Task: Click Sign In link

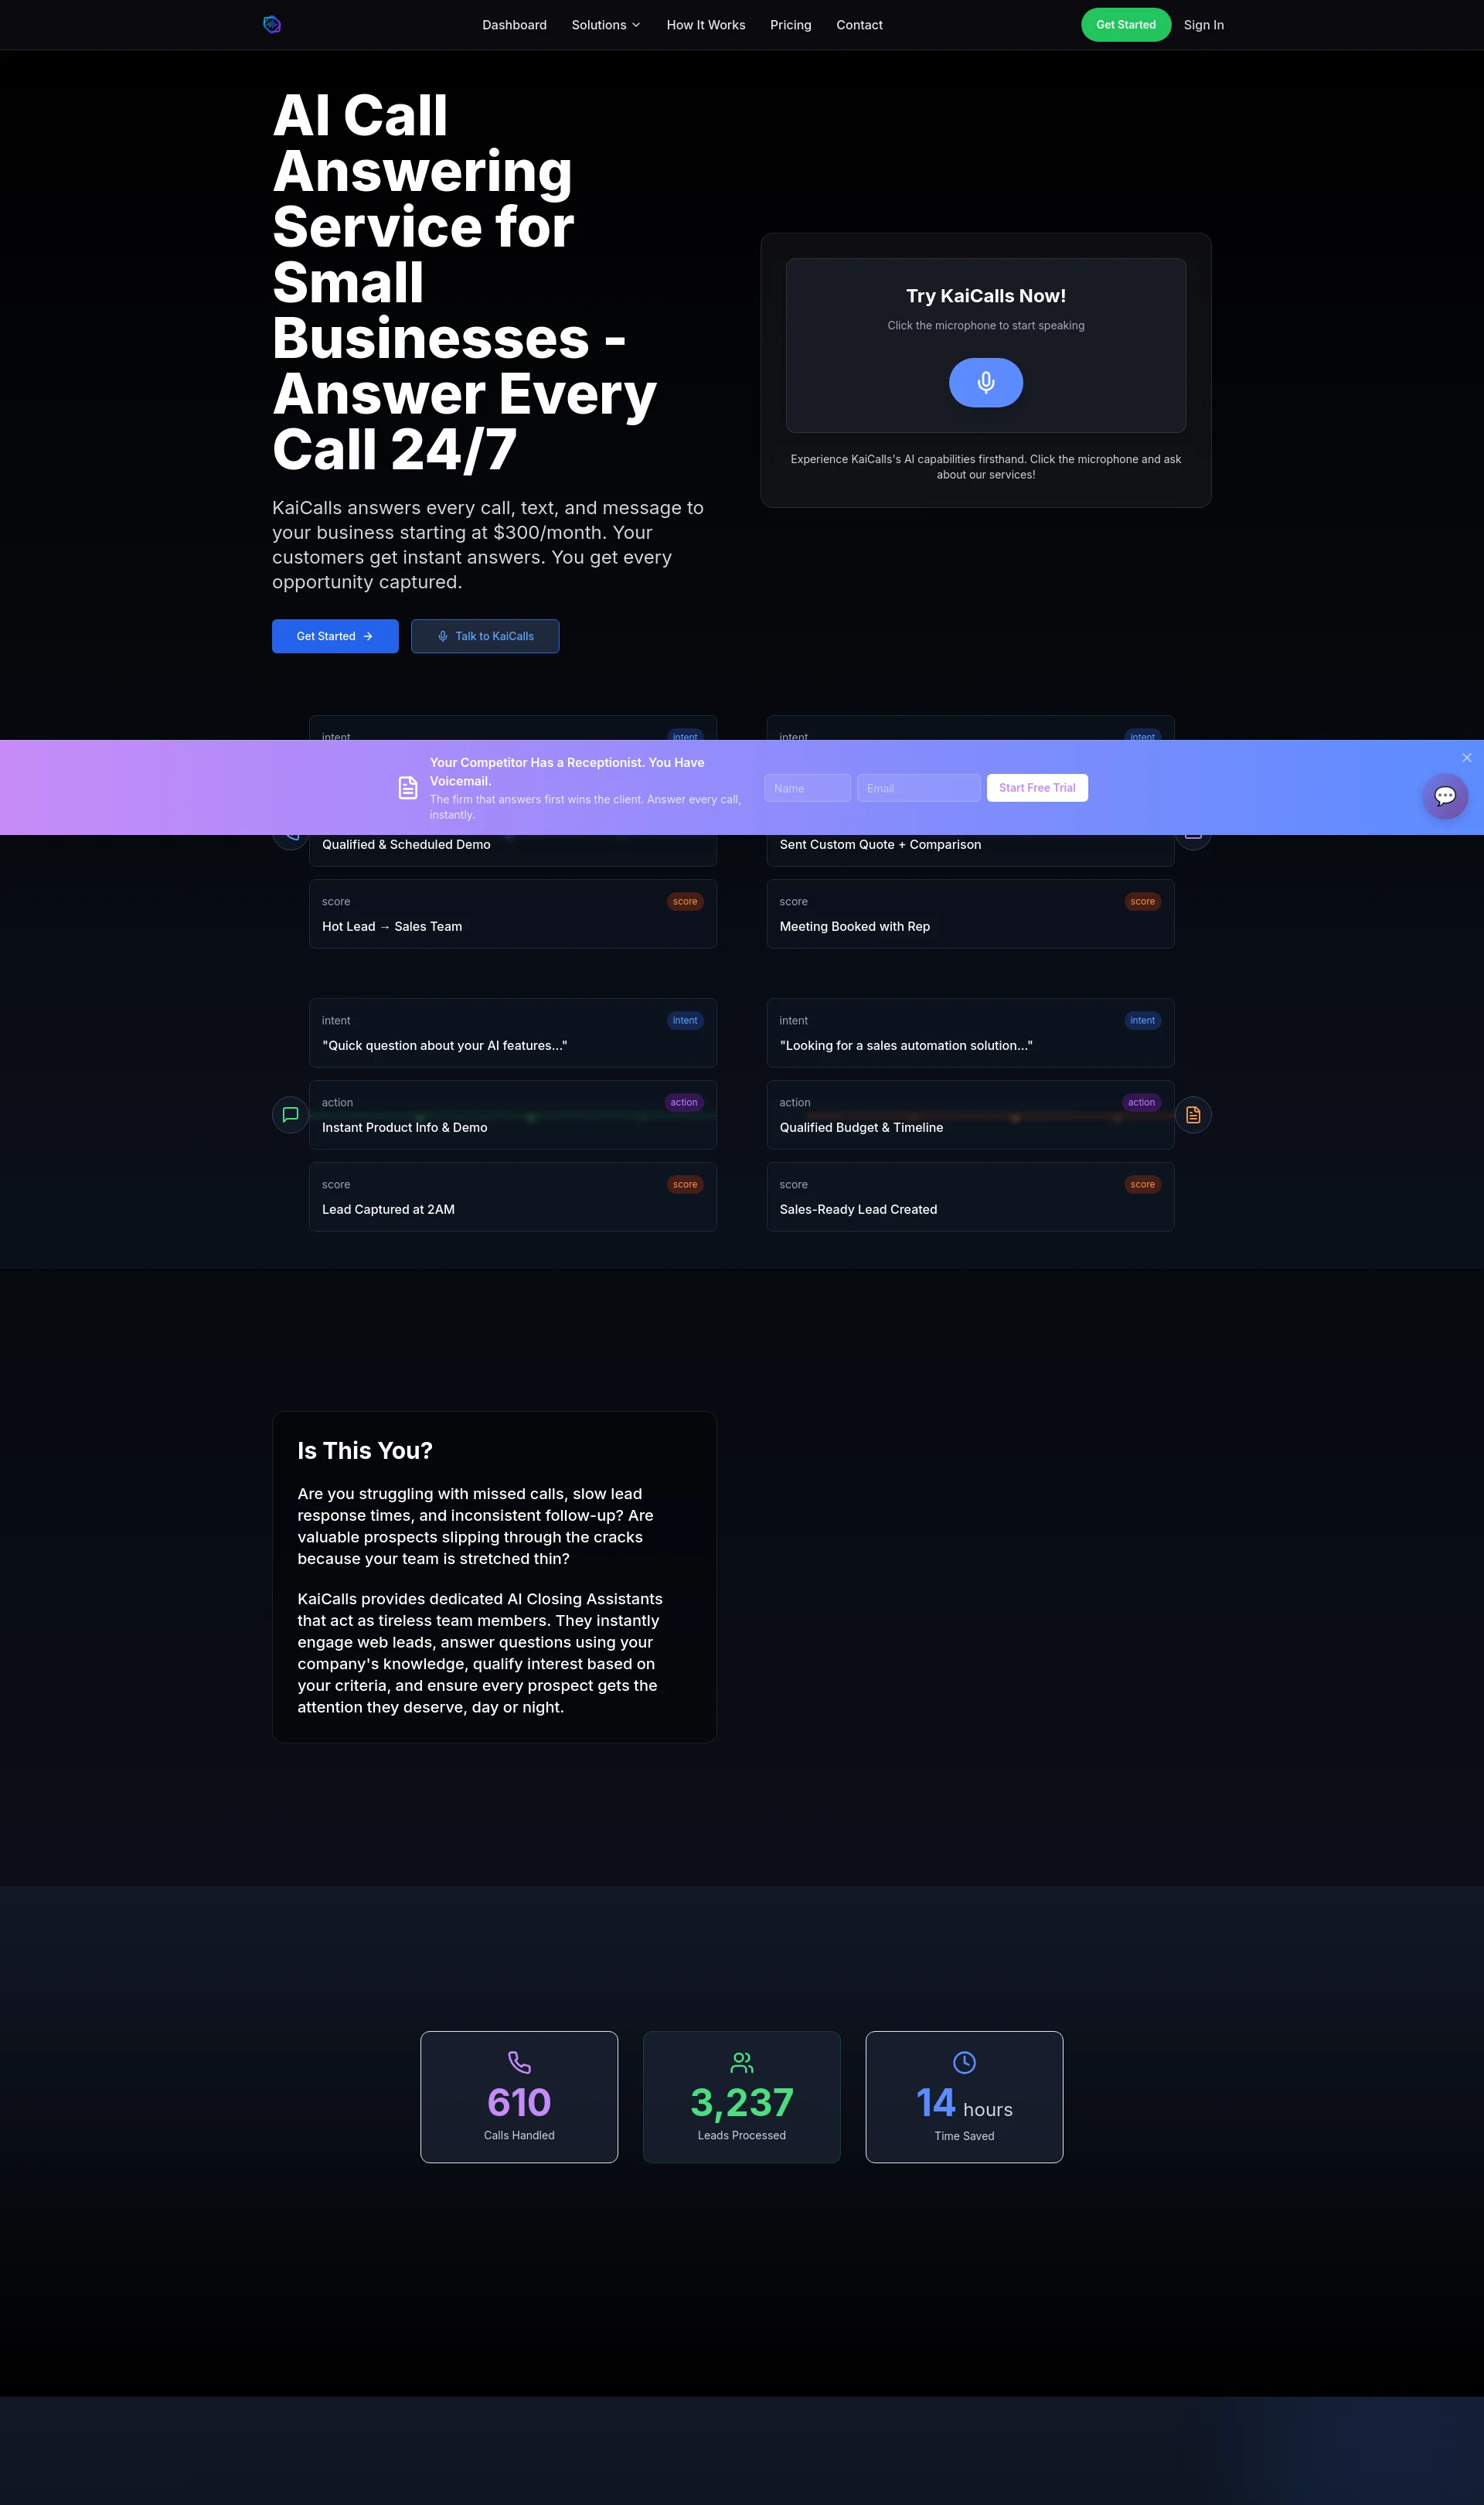Action: (x=1203, y=25)
